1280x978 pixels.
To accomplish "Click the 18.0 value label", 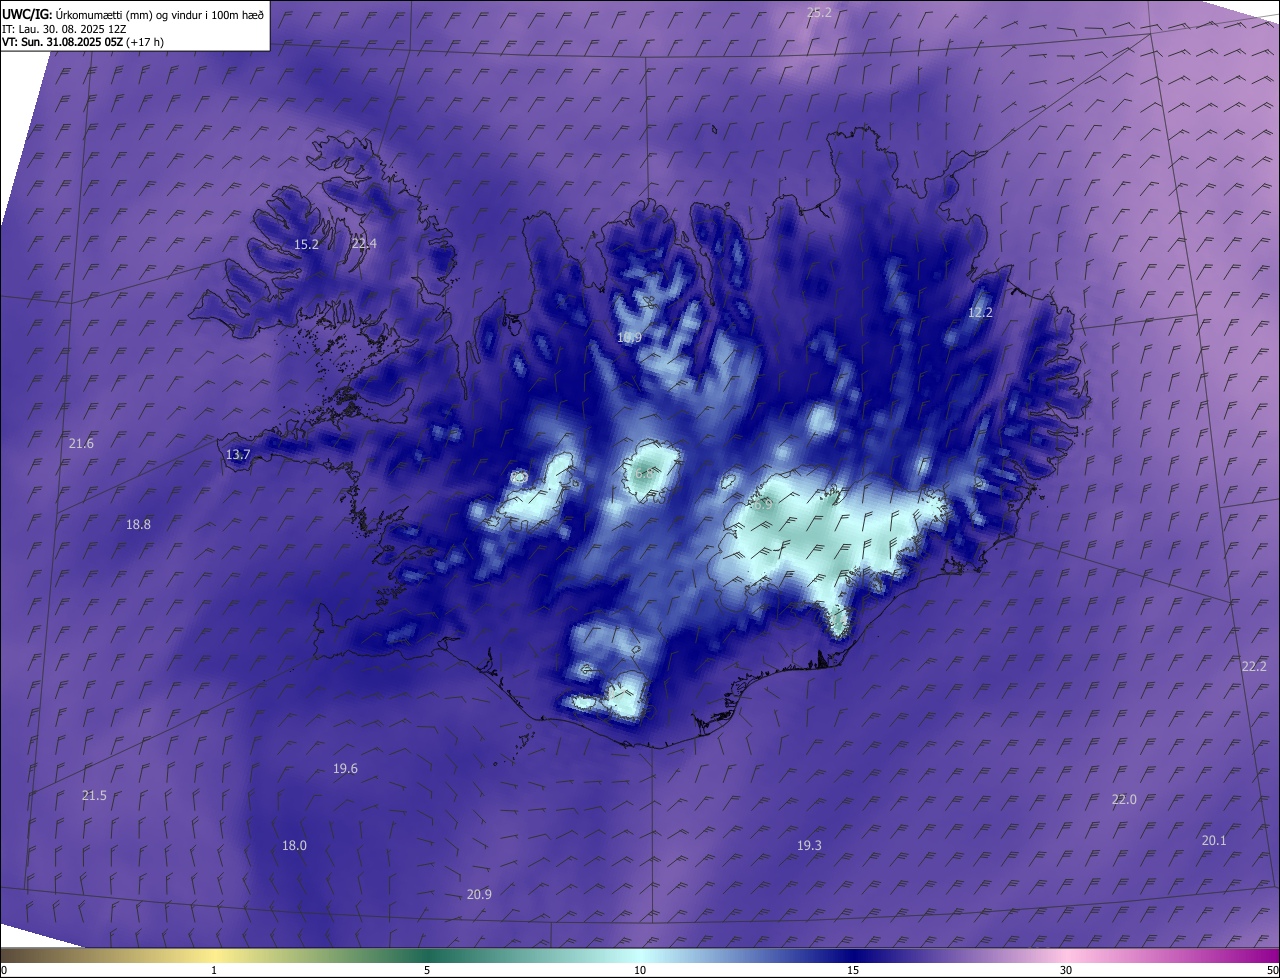I will click(x=294, y=845).
